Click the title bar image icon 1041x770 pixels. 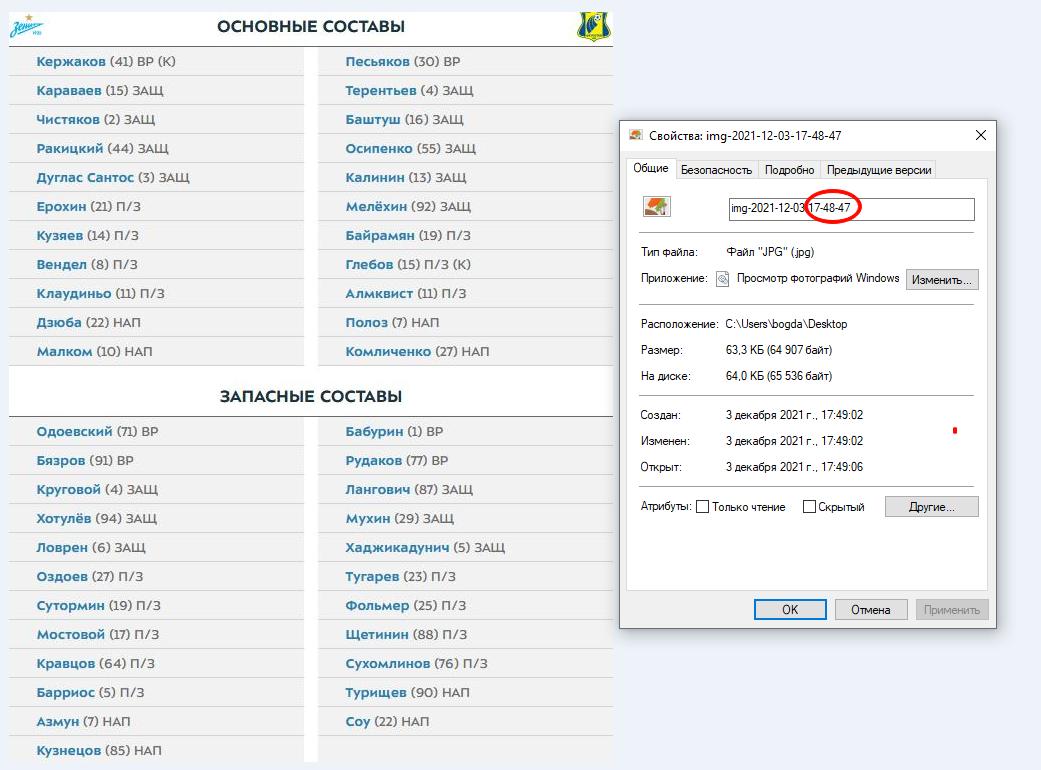635,135
